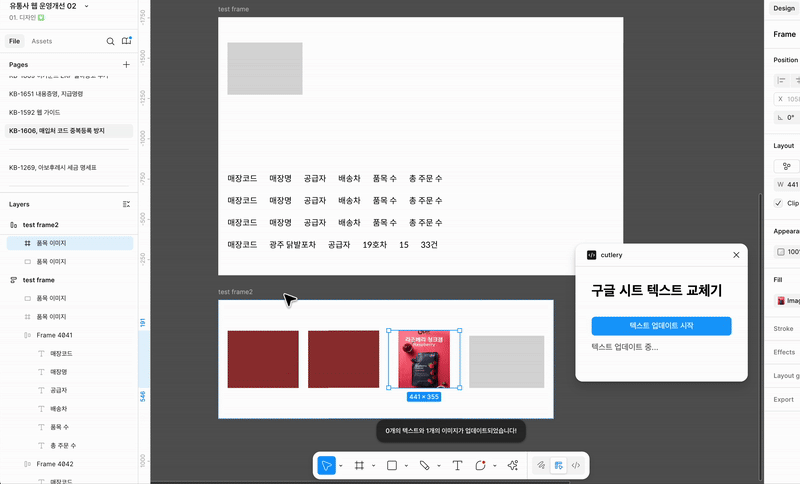The width and height of the screenshot is (800, 484).
Task: Close the cutlery plugin window
Action: (x=736, y=255)
